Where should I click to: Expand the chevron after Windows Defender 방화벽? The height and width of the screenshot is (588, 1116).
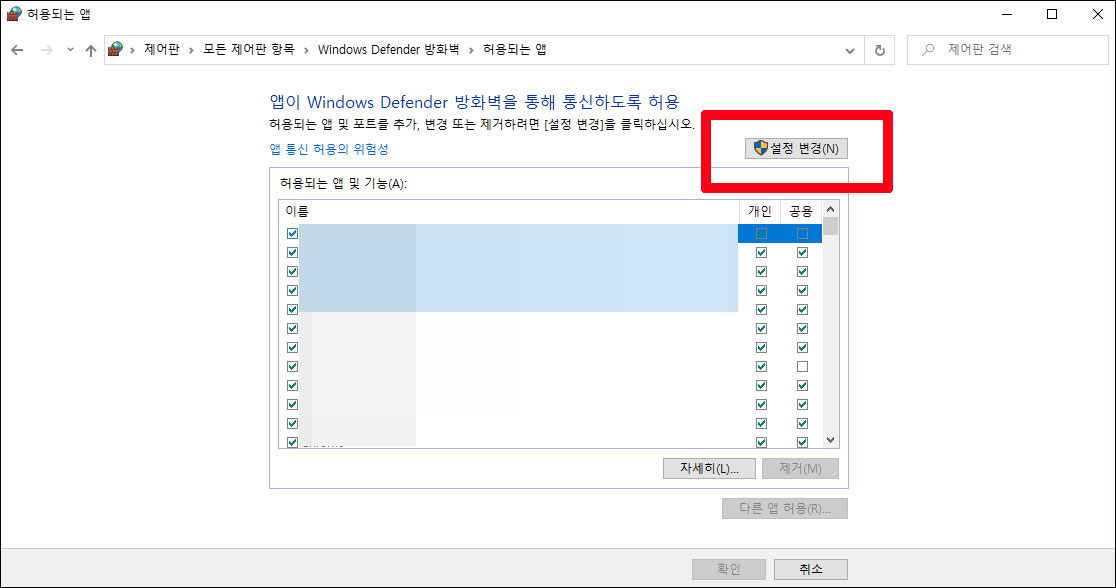click(x=470, y=50)
